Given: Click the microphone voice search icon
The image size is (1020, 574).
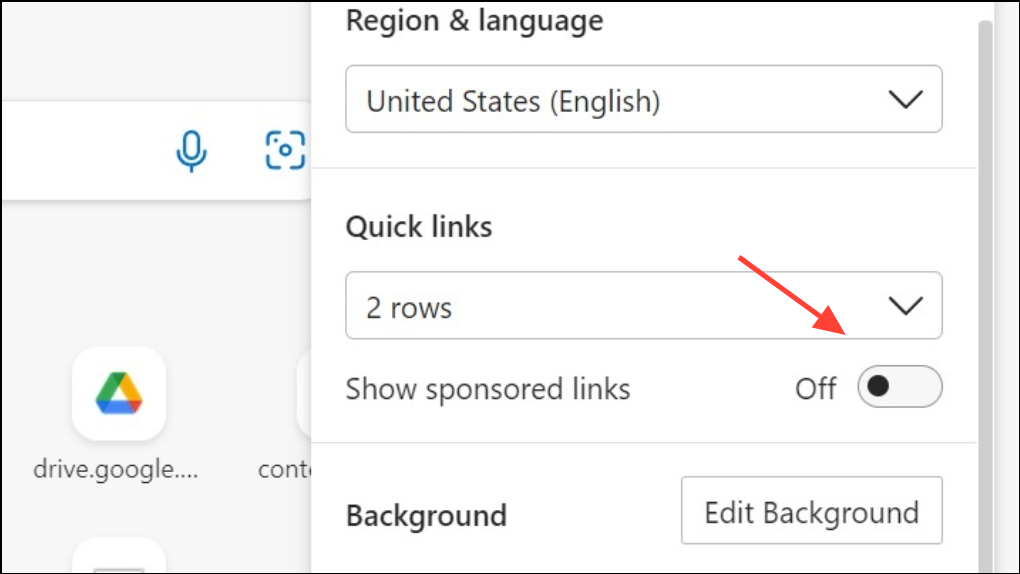Looking at the screenshot, I should pos(191,150).
